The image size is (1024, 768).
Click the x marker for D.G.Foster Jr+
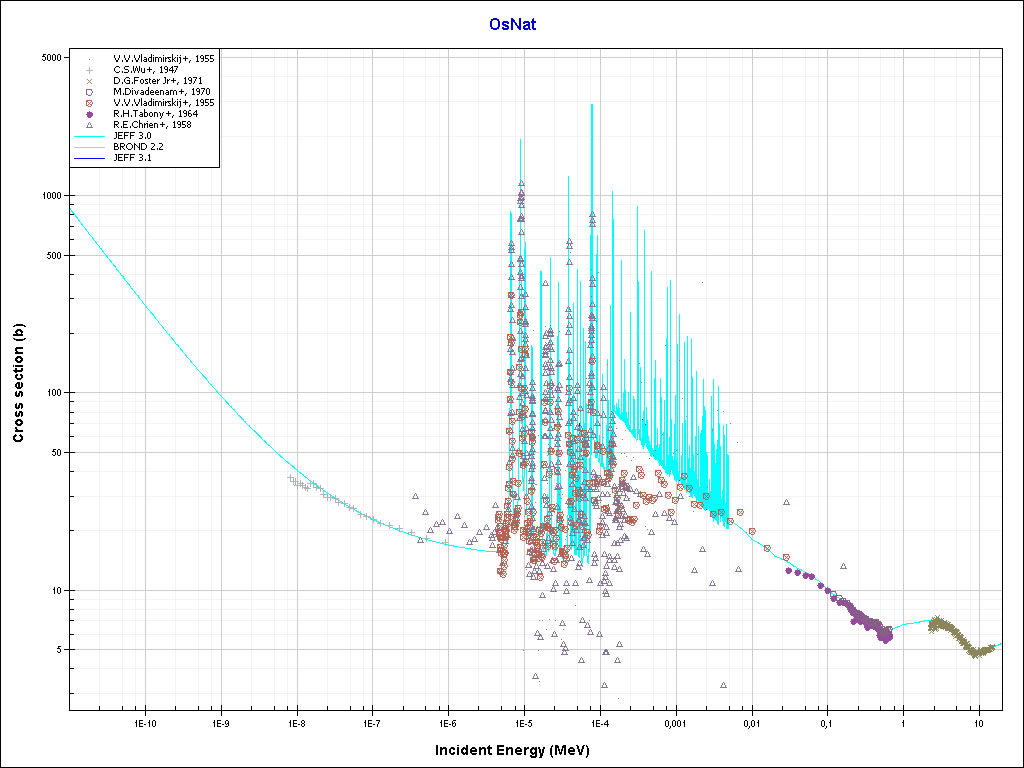[89, 81]
